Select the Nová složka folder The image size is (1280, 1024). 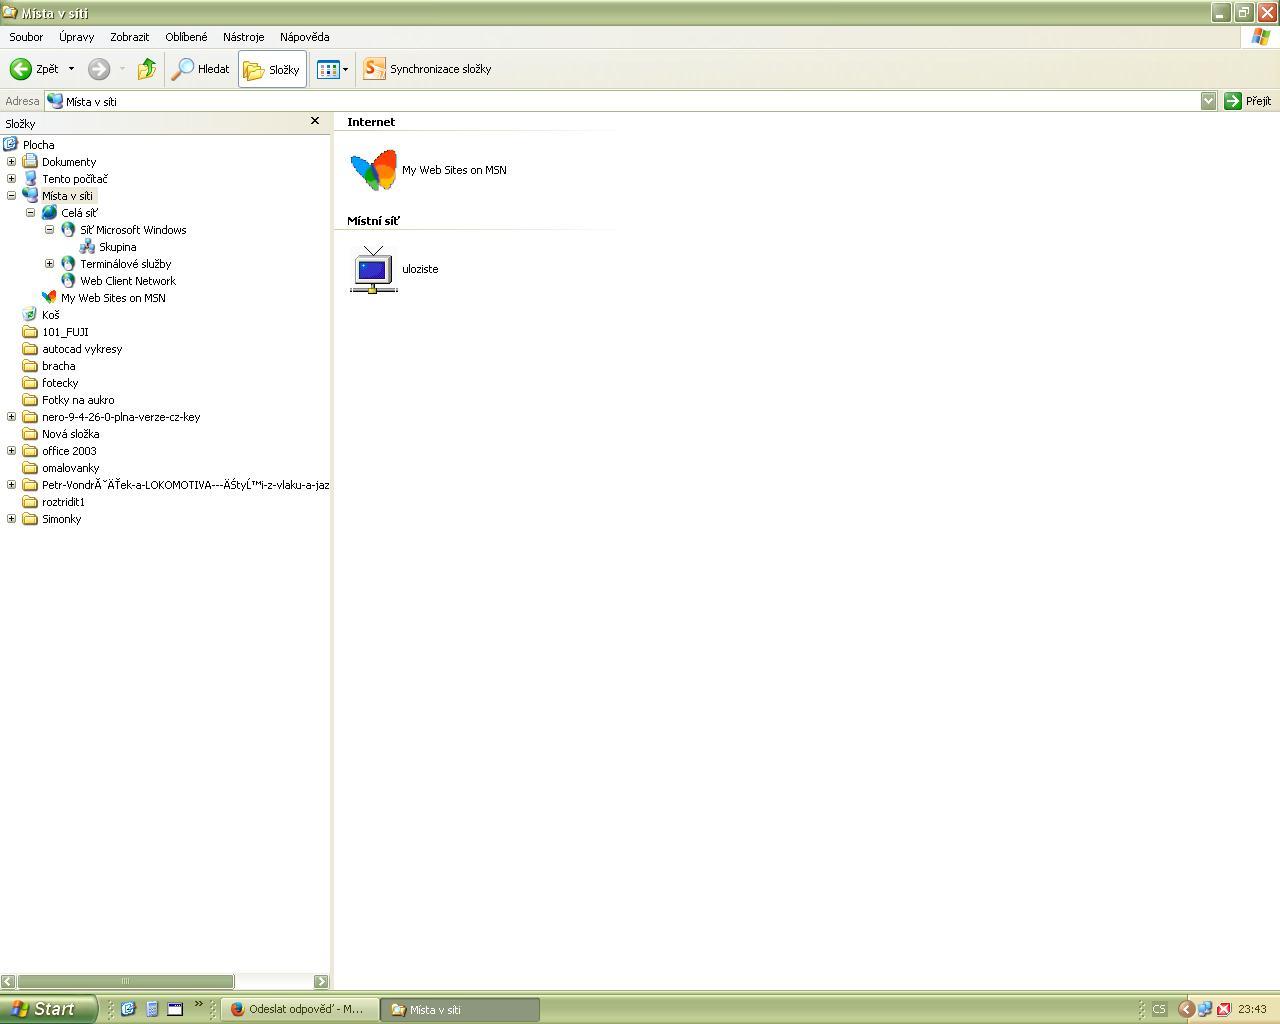click(x=71, y=434)
